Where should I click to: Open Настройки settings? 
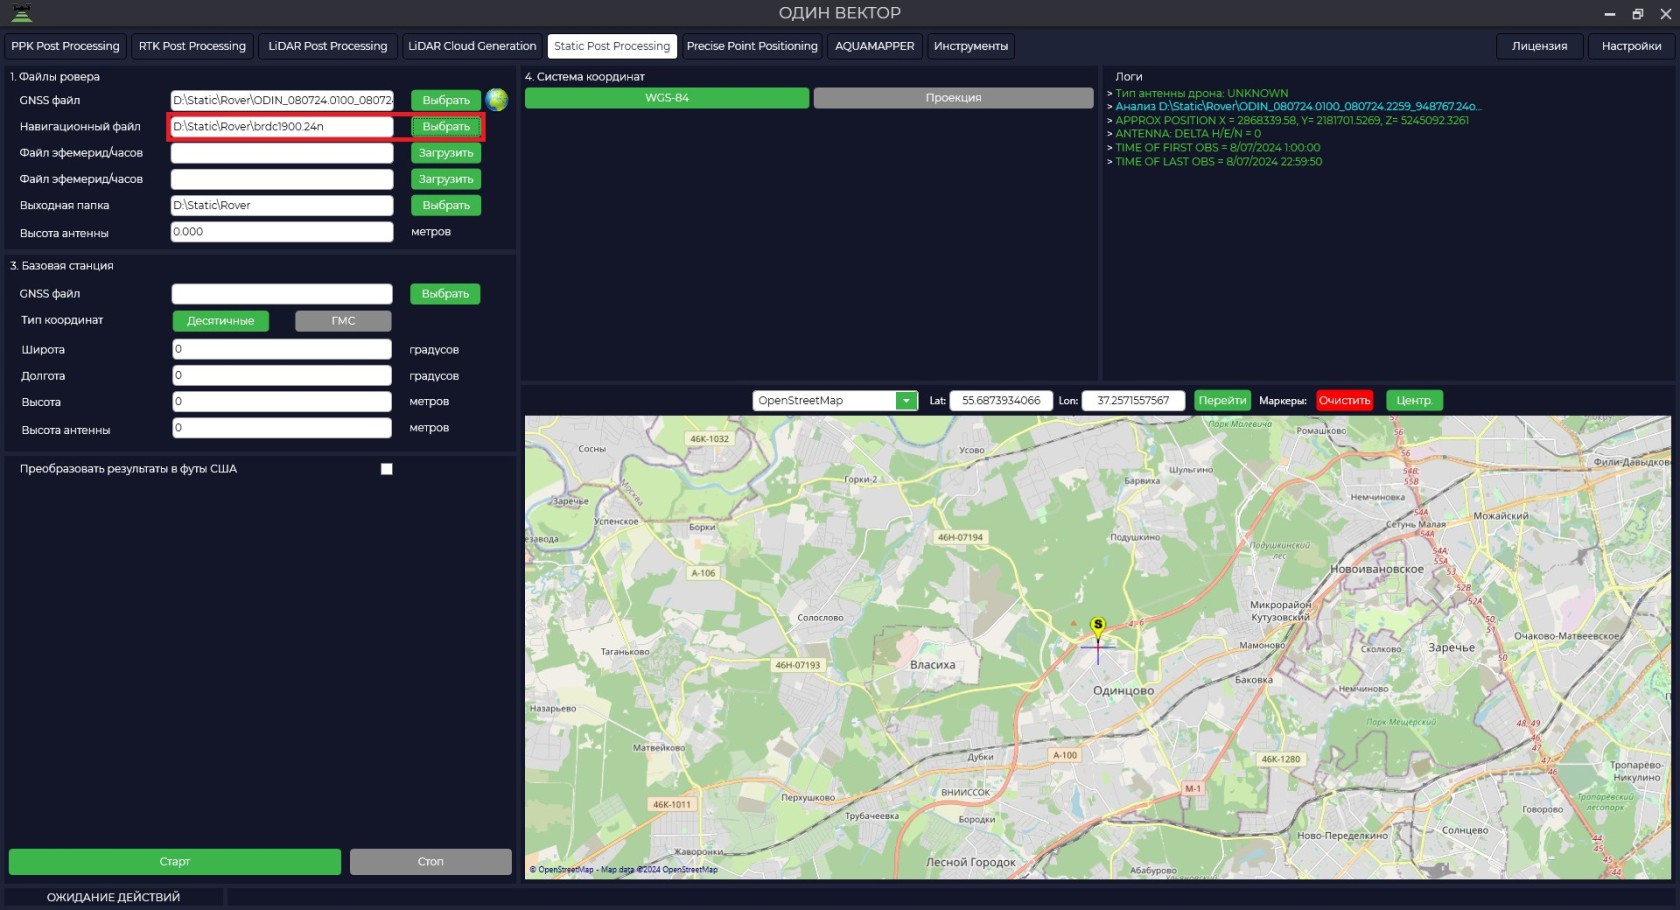[1631, 46]
